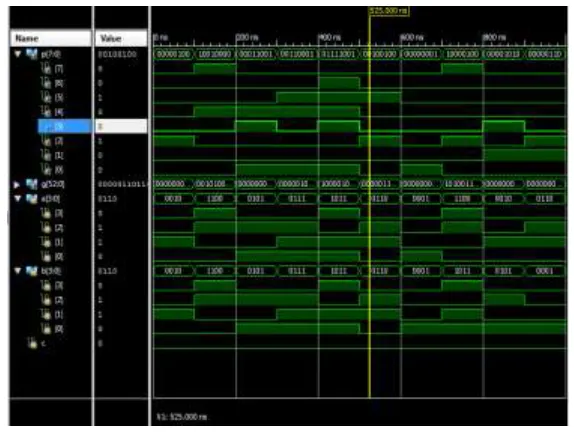Viewport: 574px width, 432px height.
Task: Click the bit icon of p bit [2]
Action: tap(46, 141)
